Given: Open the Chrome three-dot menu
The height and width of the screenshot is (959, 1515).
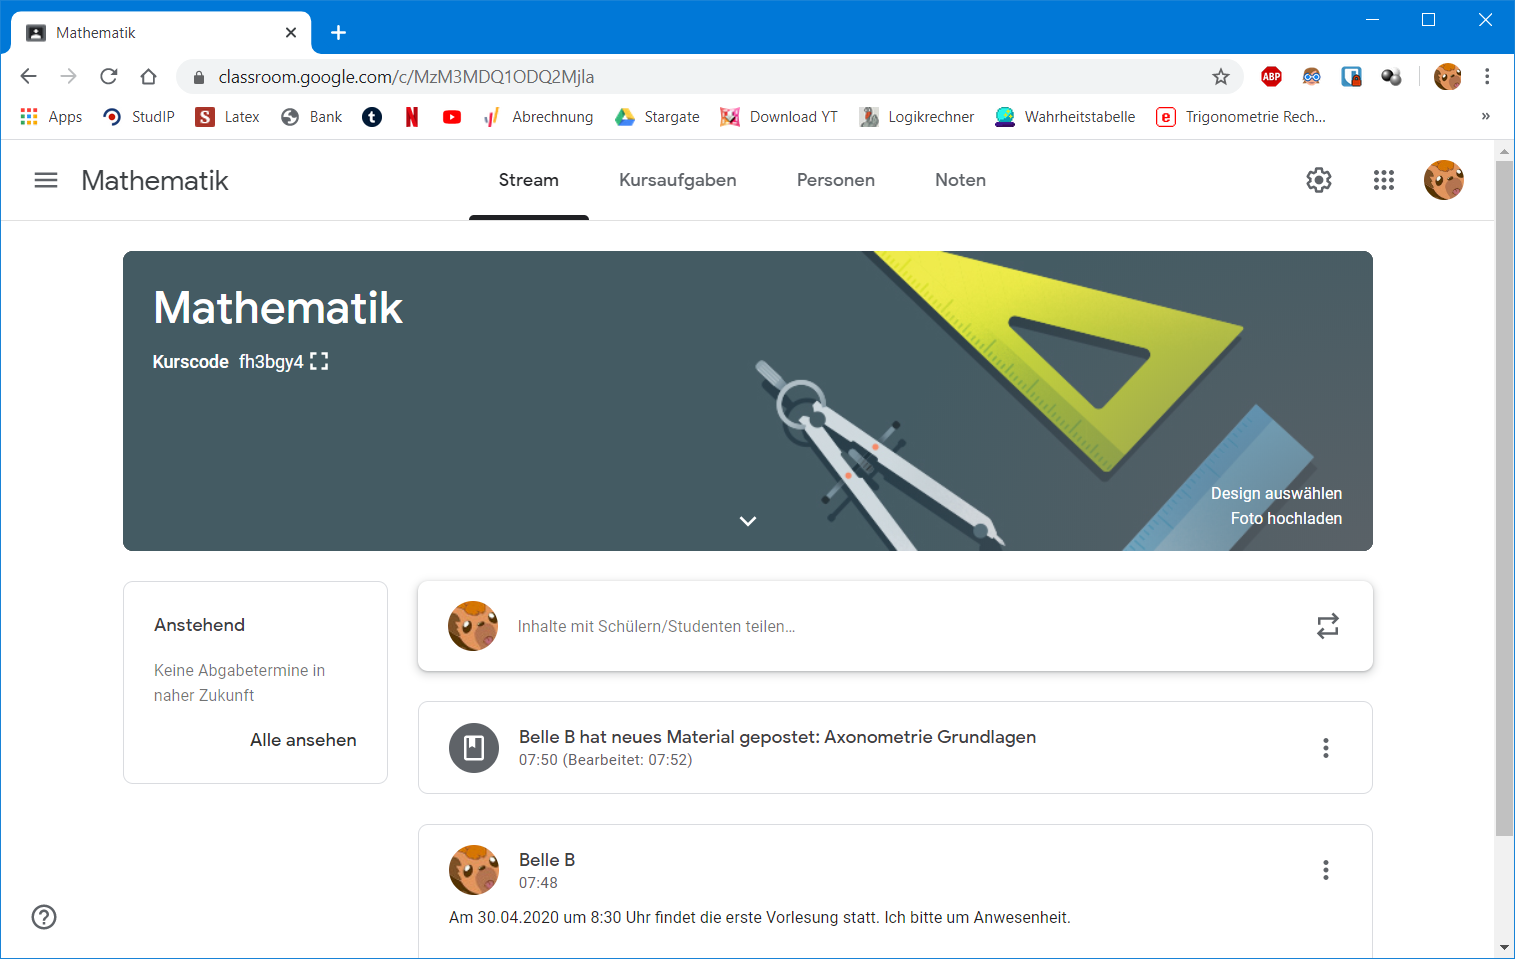Looking at the screenshot, I should (x=1487, y=76).
